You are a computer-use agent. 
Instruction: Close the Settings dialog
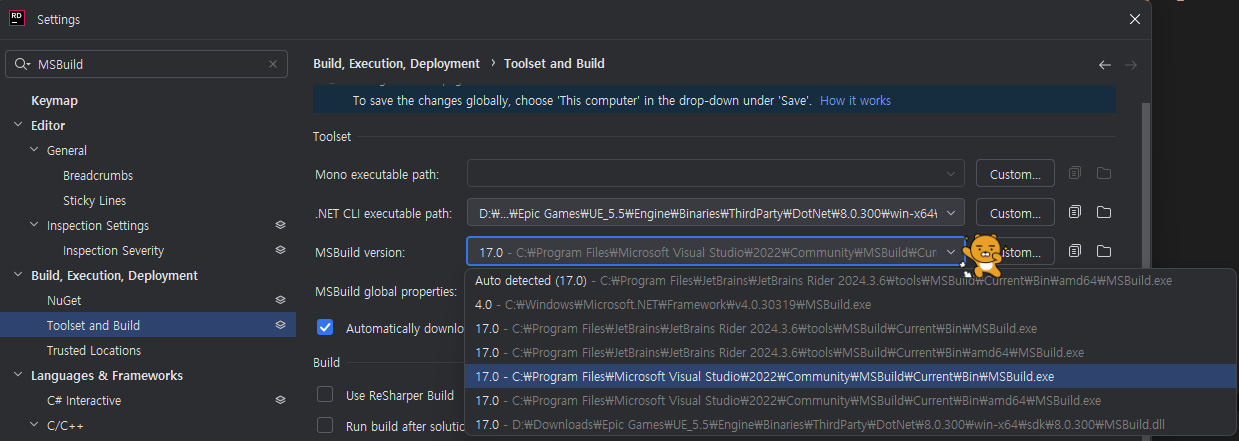[1134, 19]
